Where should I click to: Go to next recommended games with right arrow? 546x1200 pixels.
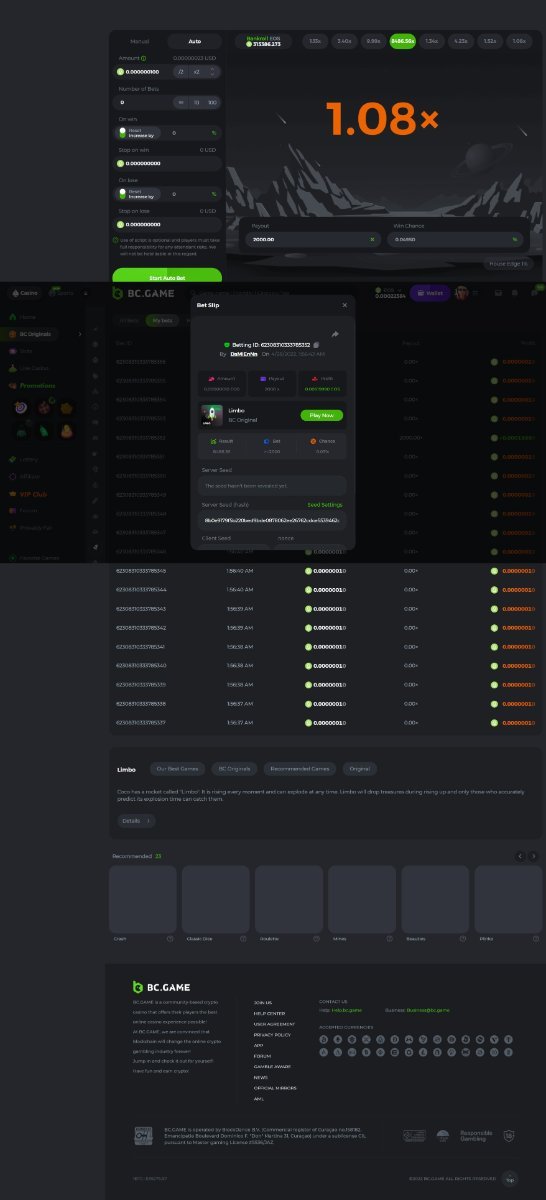pyautogui.click(x=533, y=856)
